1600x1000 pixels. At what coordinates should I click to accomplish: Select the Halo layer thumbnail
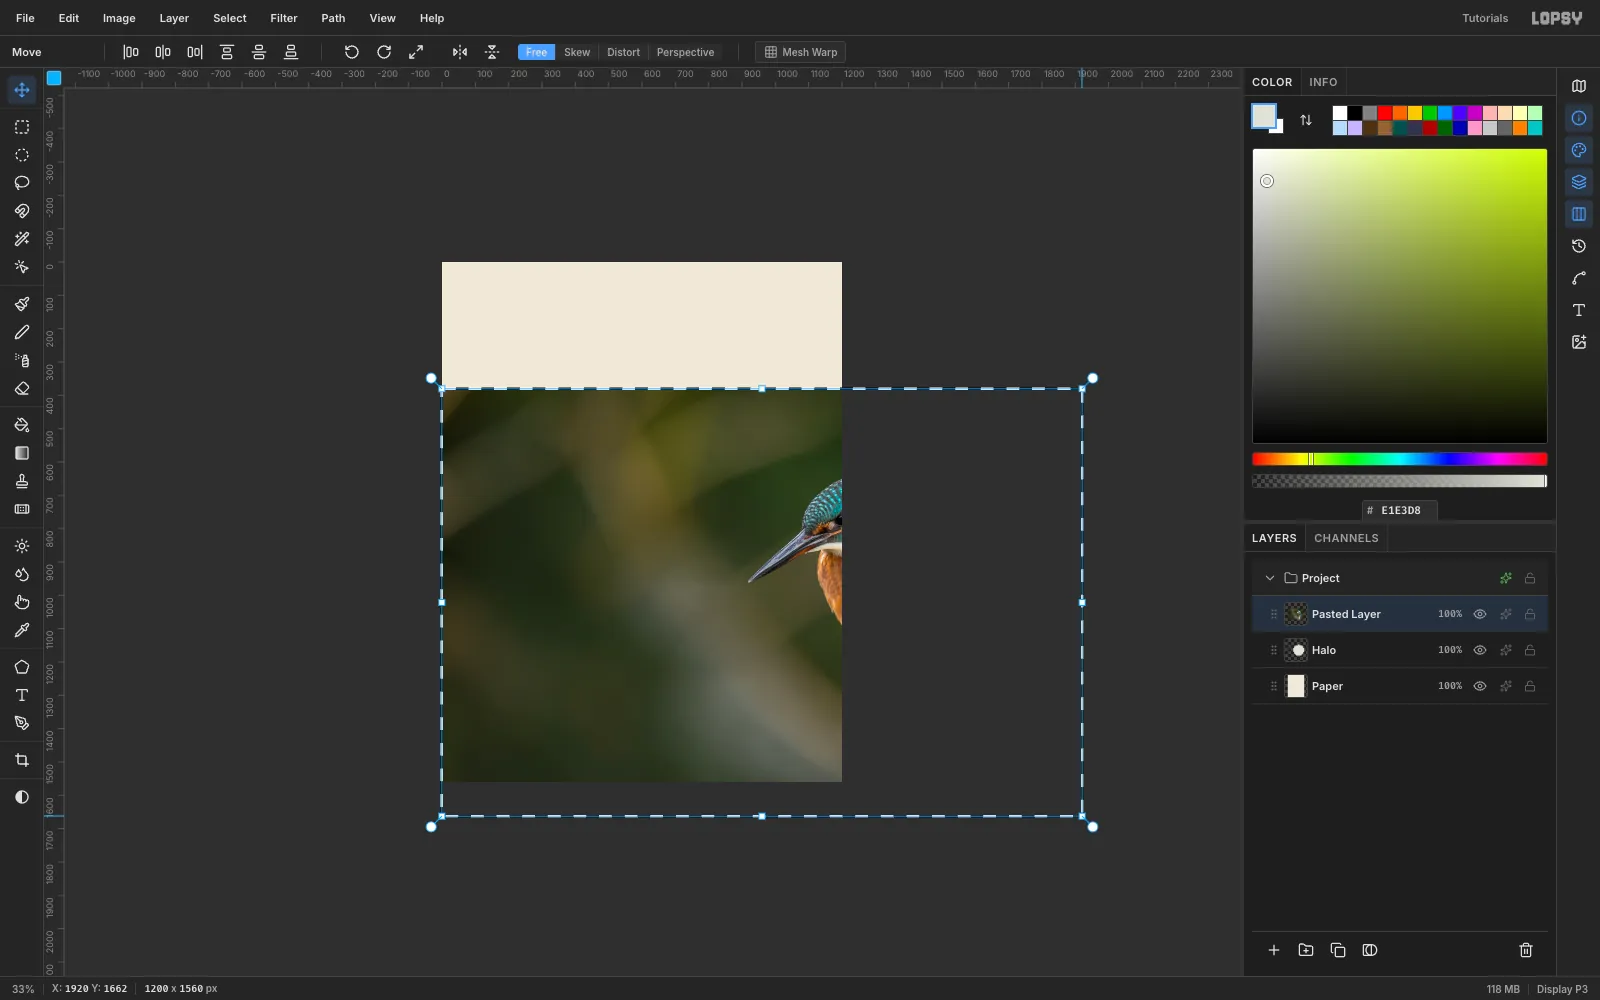(x=1296, y=650)
